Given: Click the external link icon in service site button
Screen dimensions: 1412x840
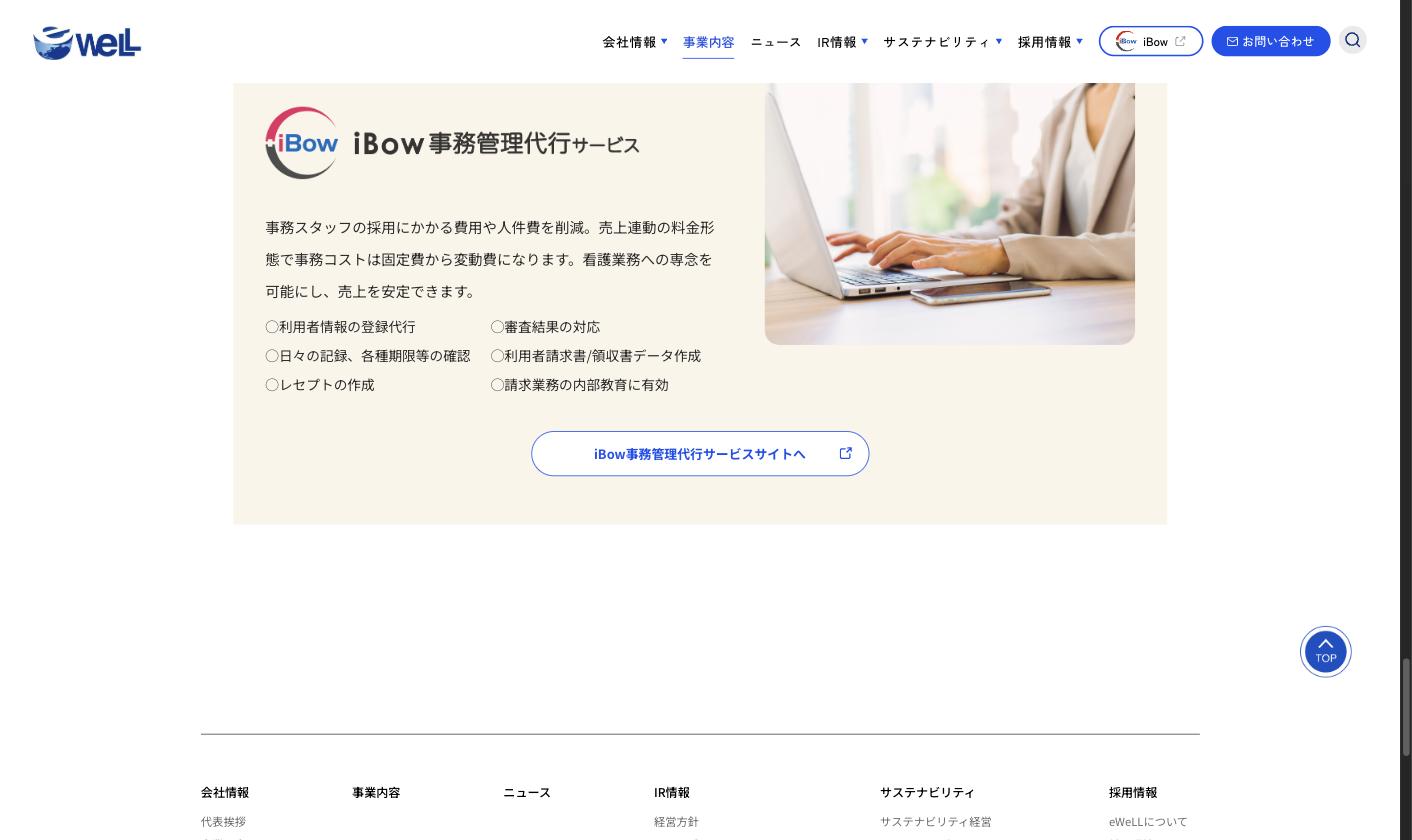Looking at the screenshot, I should click(845, 453).
